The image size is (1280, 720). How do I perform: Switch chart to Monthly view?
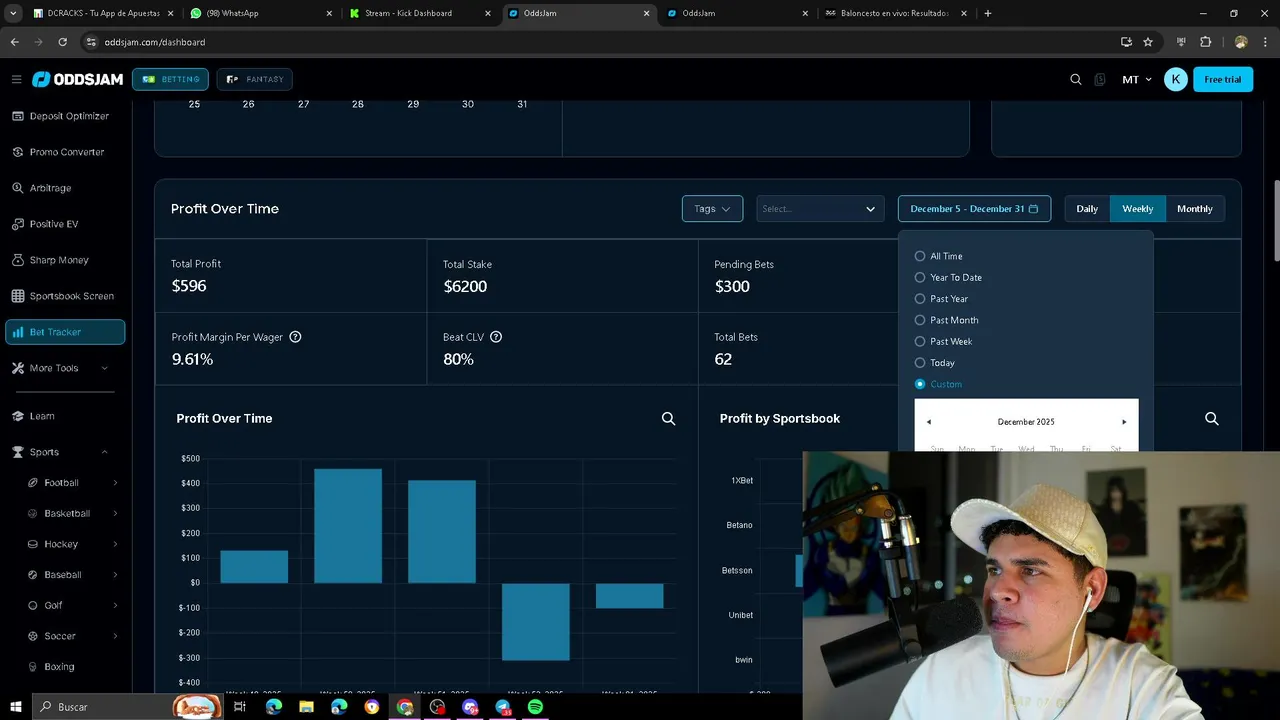[1195, 209]
